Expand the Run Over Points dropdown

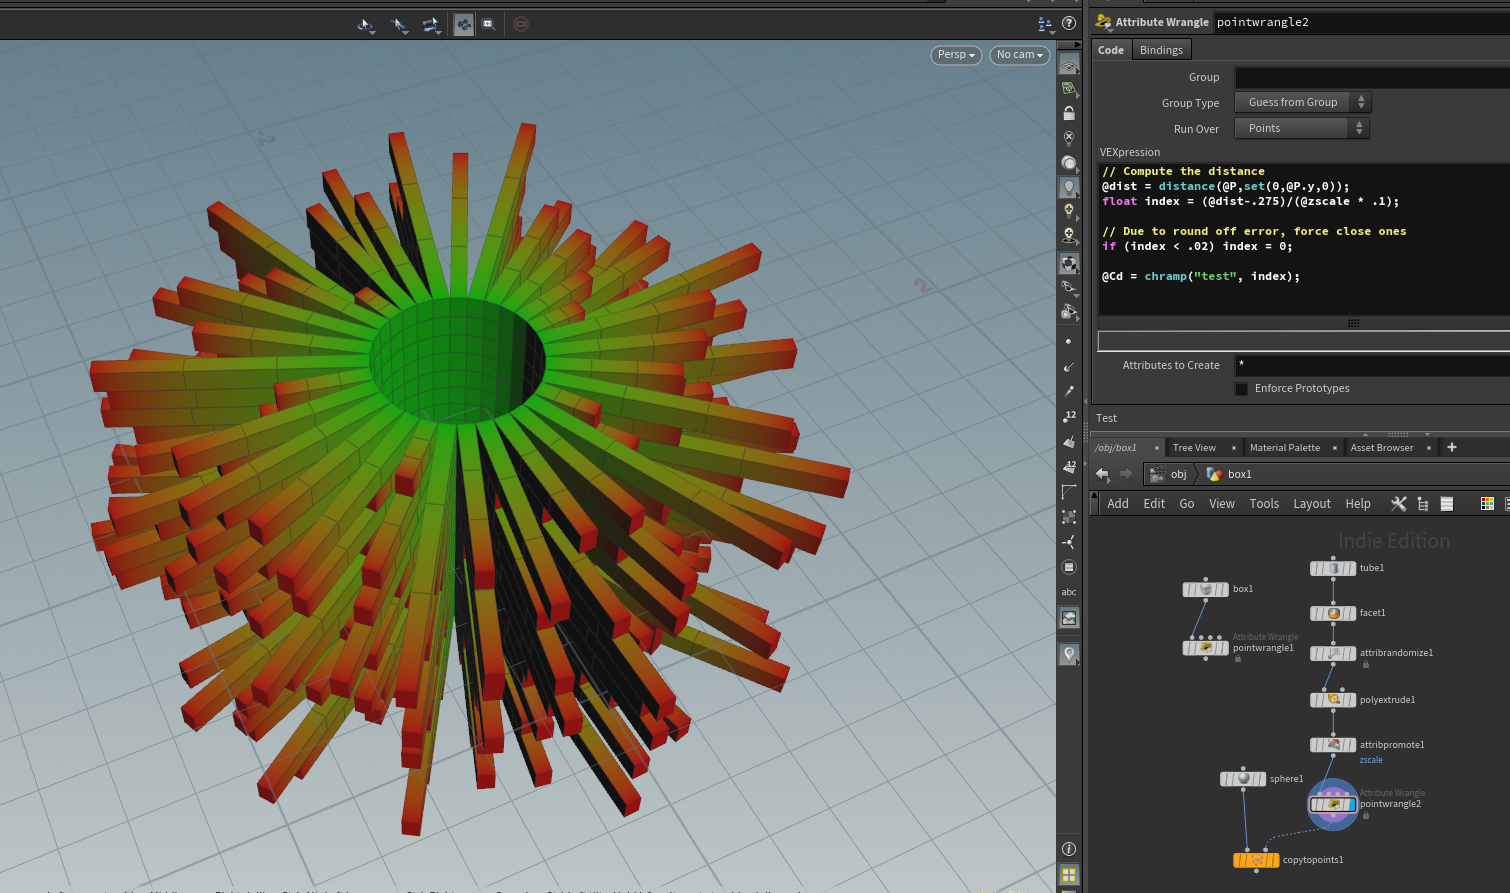pyautogui.click(x=1301, y=128)
